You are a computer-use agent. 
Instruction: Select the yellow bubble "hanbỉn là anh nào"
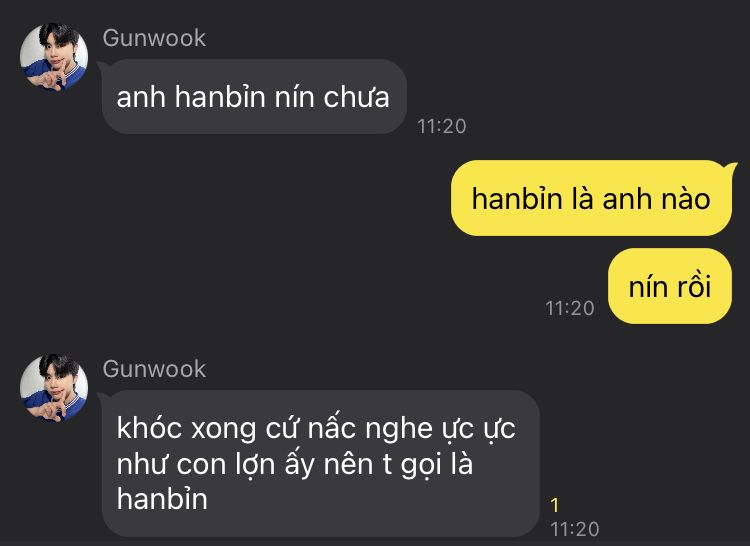(591, 198)
